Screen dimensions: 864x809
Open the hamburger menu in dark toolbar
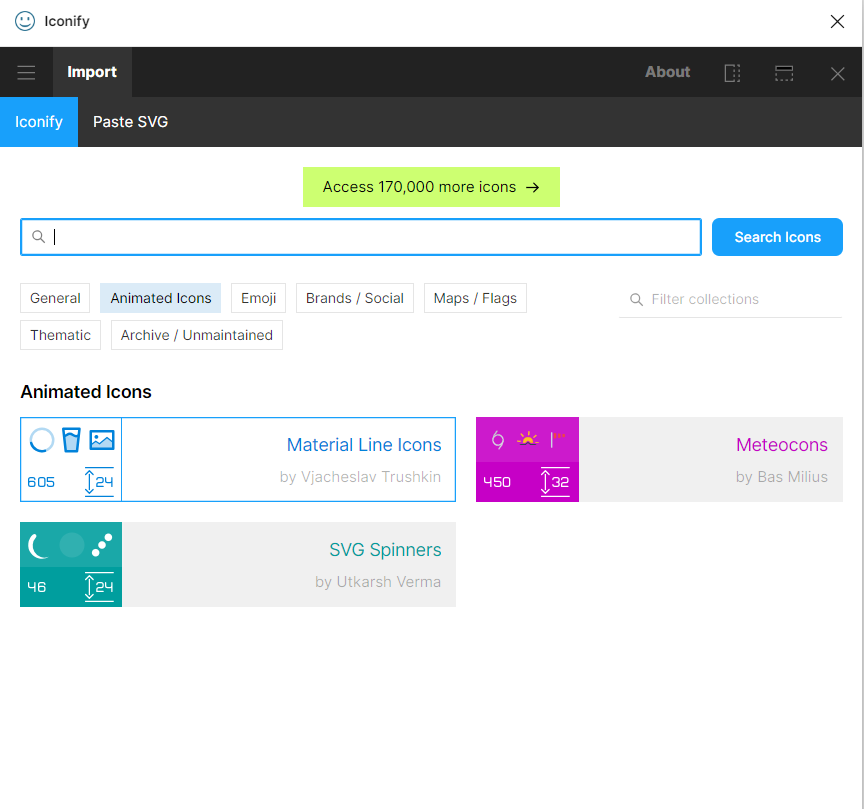pyautogui.click(x=26, y=72)
